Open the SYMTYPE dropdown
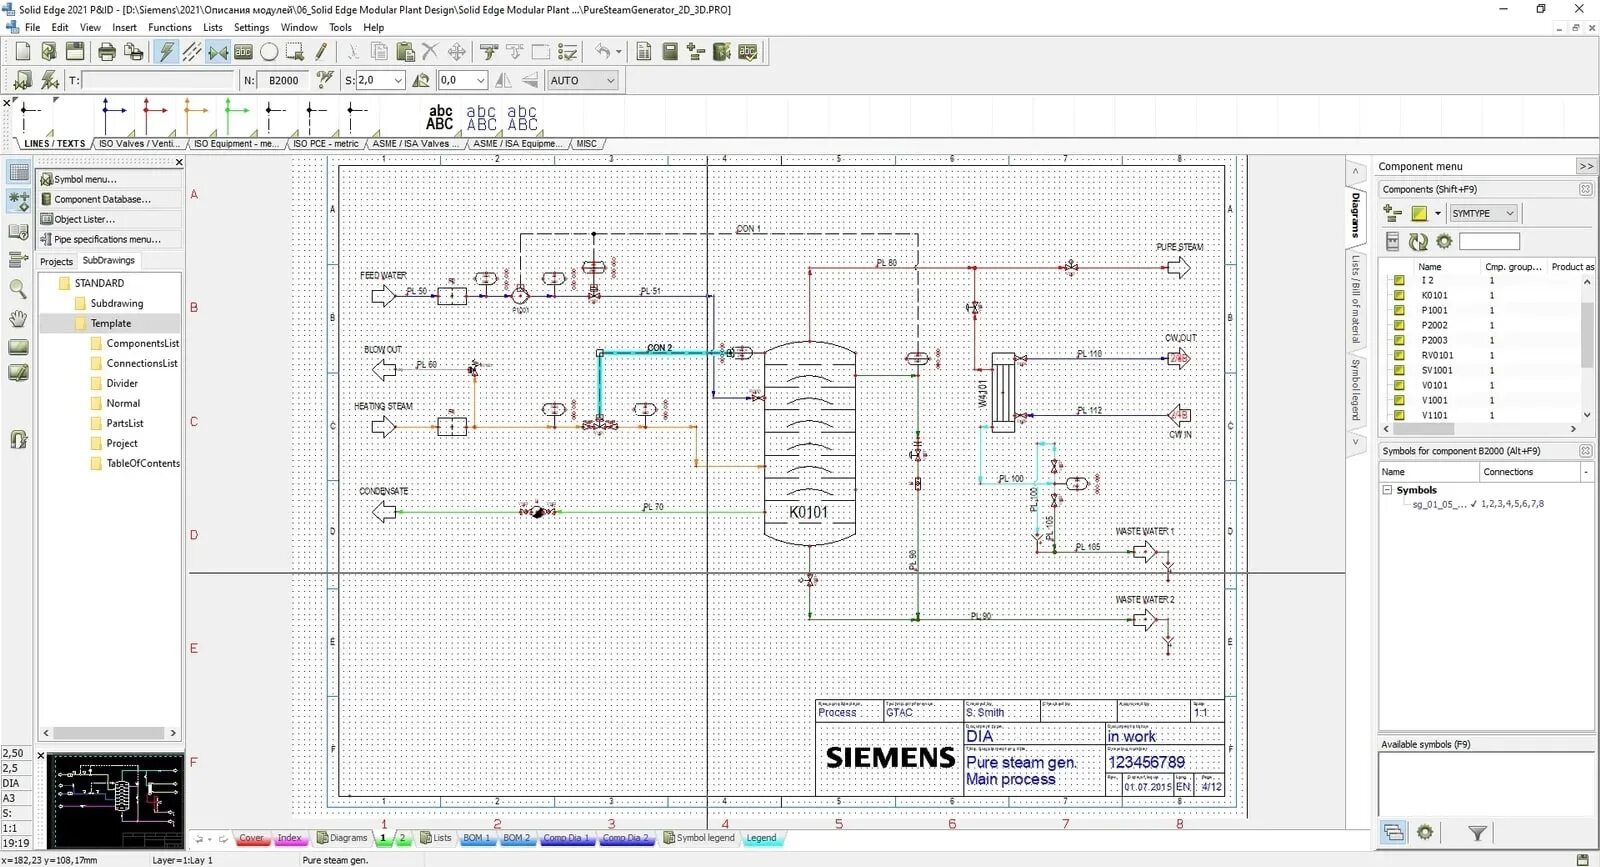 pyautogui.click(x=1484, y=213)
